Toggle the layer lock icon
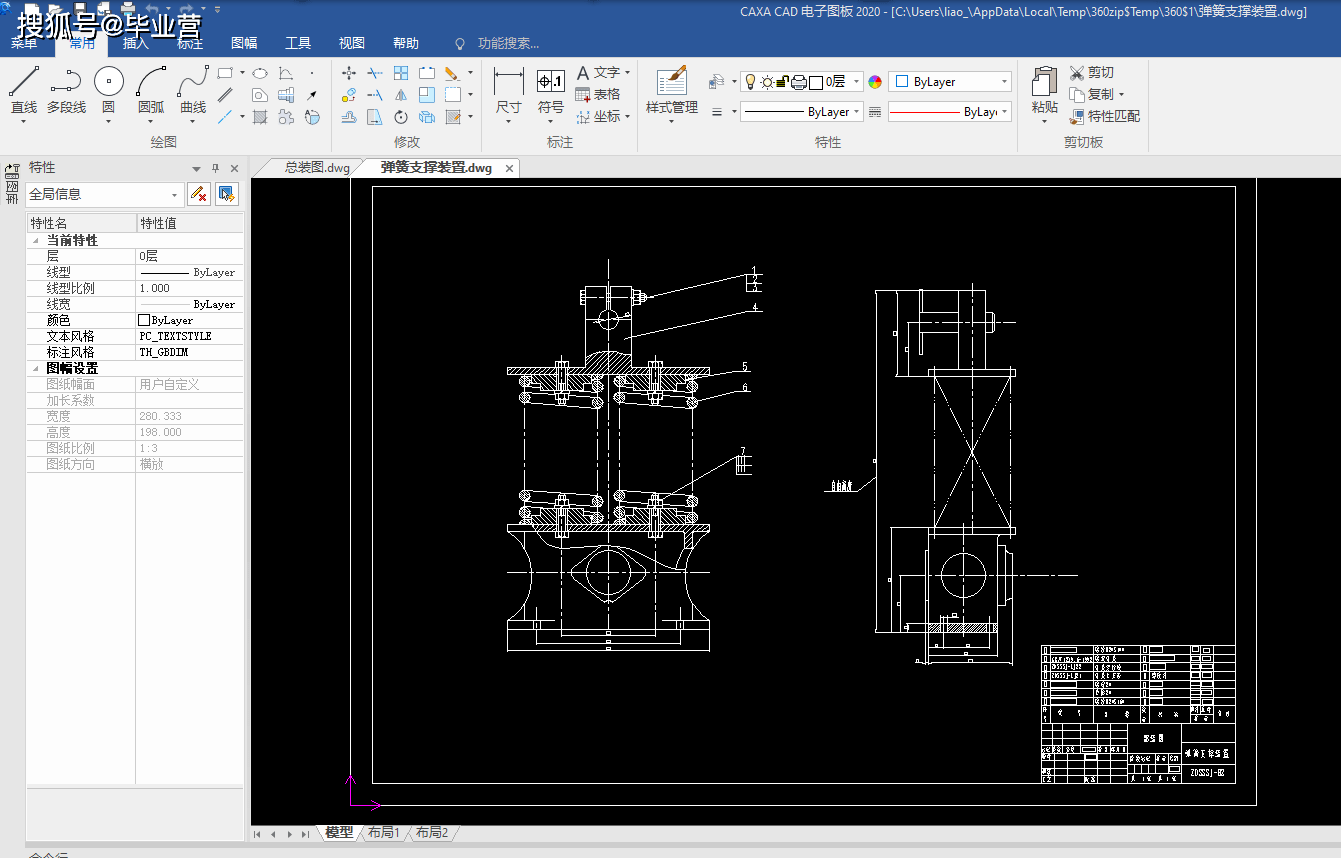The width and height of the screenshot is (1341, 858). (783, 82)
